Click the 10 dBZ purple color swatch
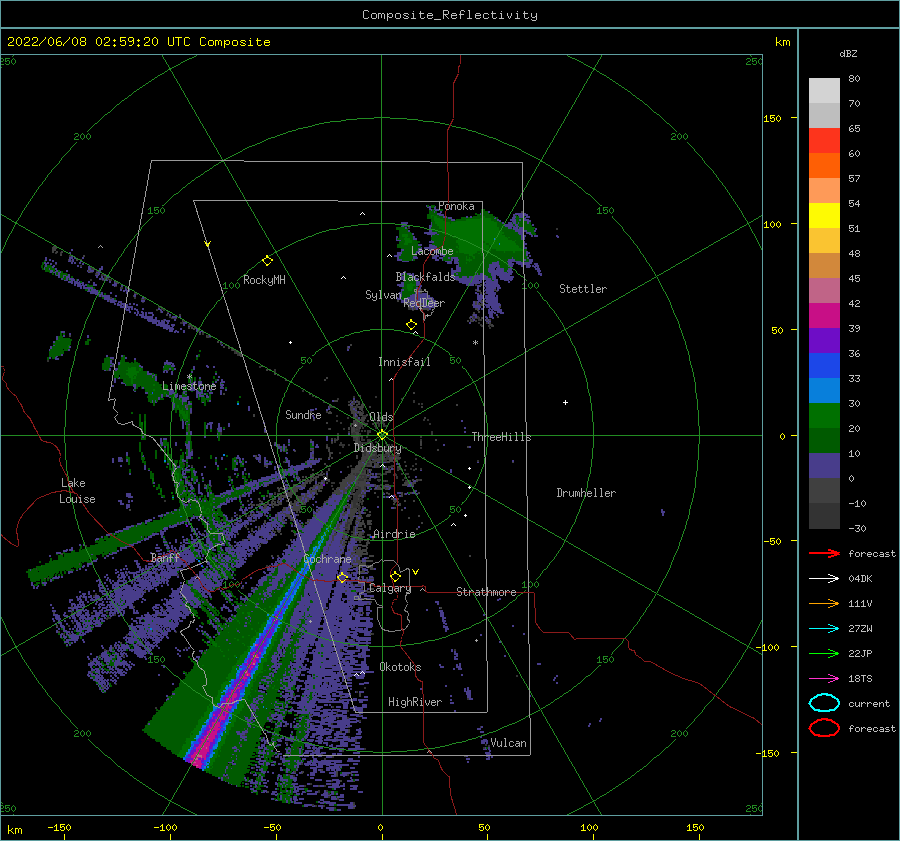This screenshot has height=841, width=900. click(x=824, y=466)
